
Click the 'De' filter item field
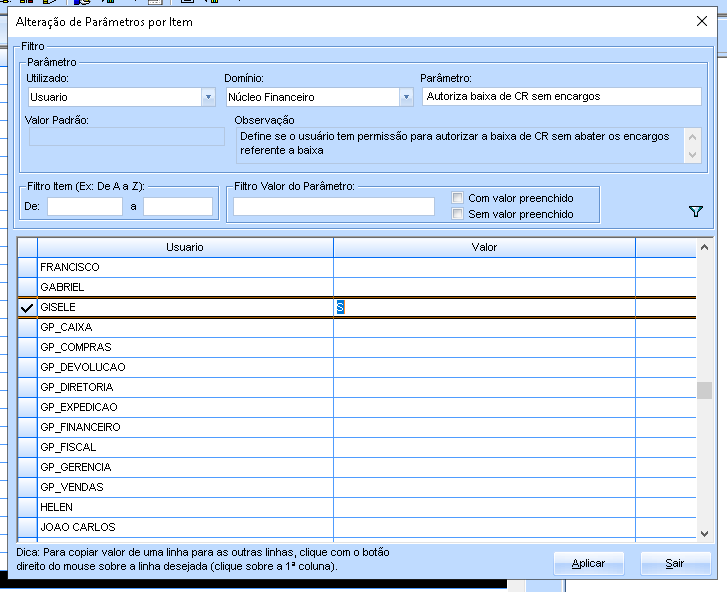click(x=84, y=206)
